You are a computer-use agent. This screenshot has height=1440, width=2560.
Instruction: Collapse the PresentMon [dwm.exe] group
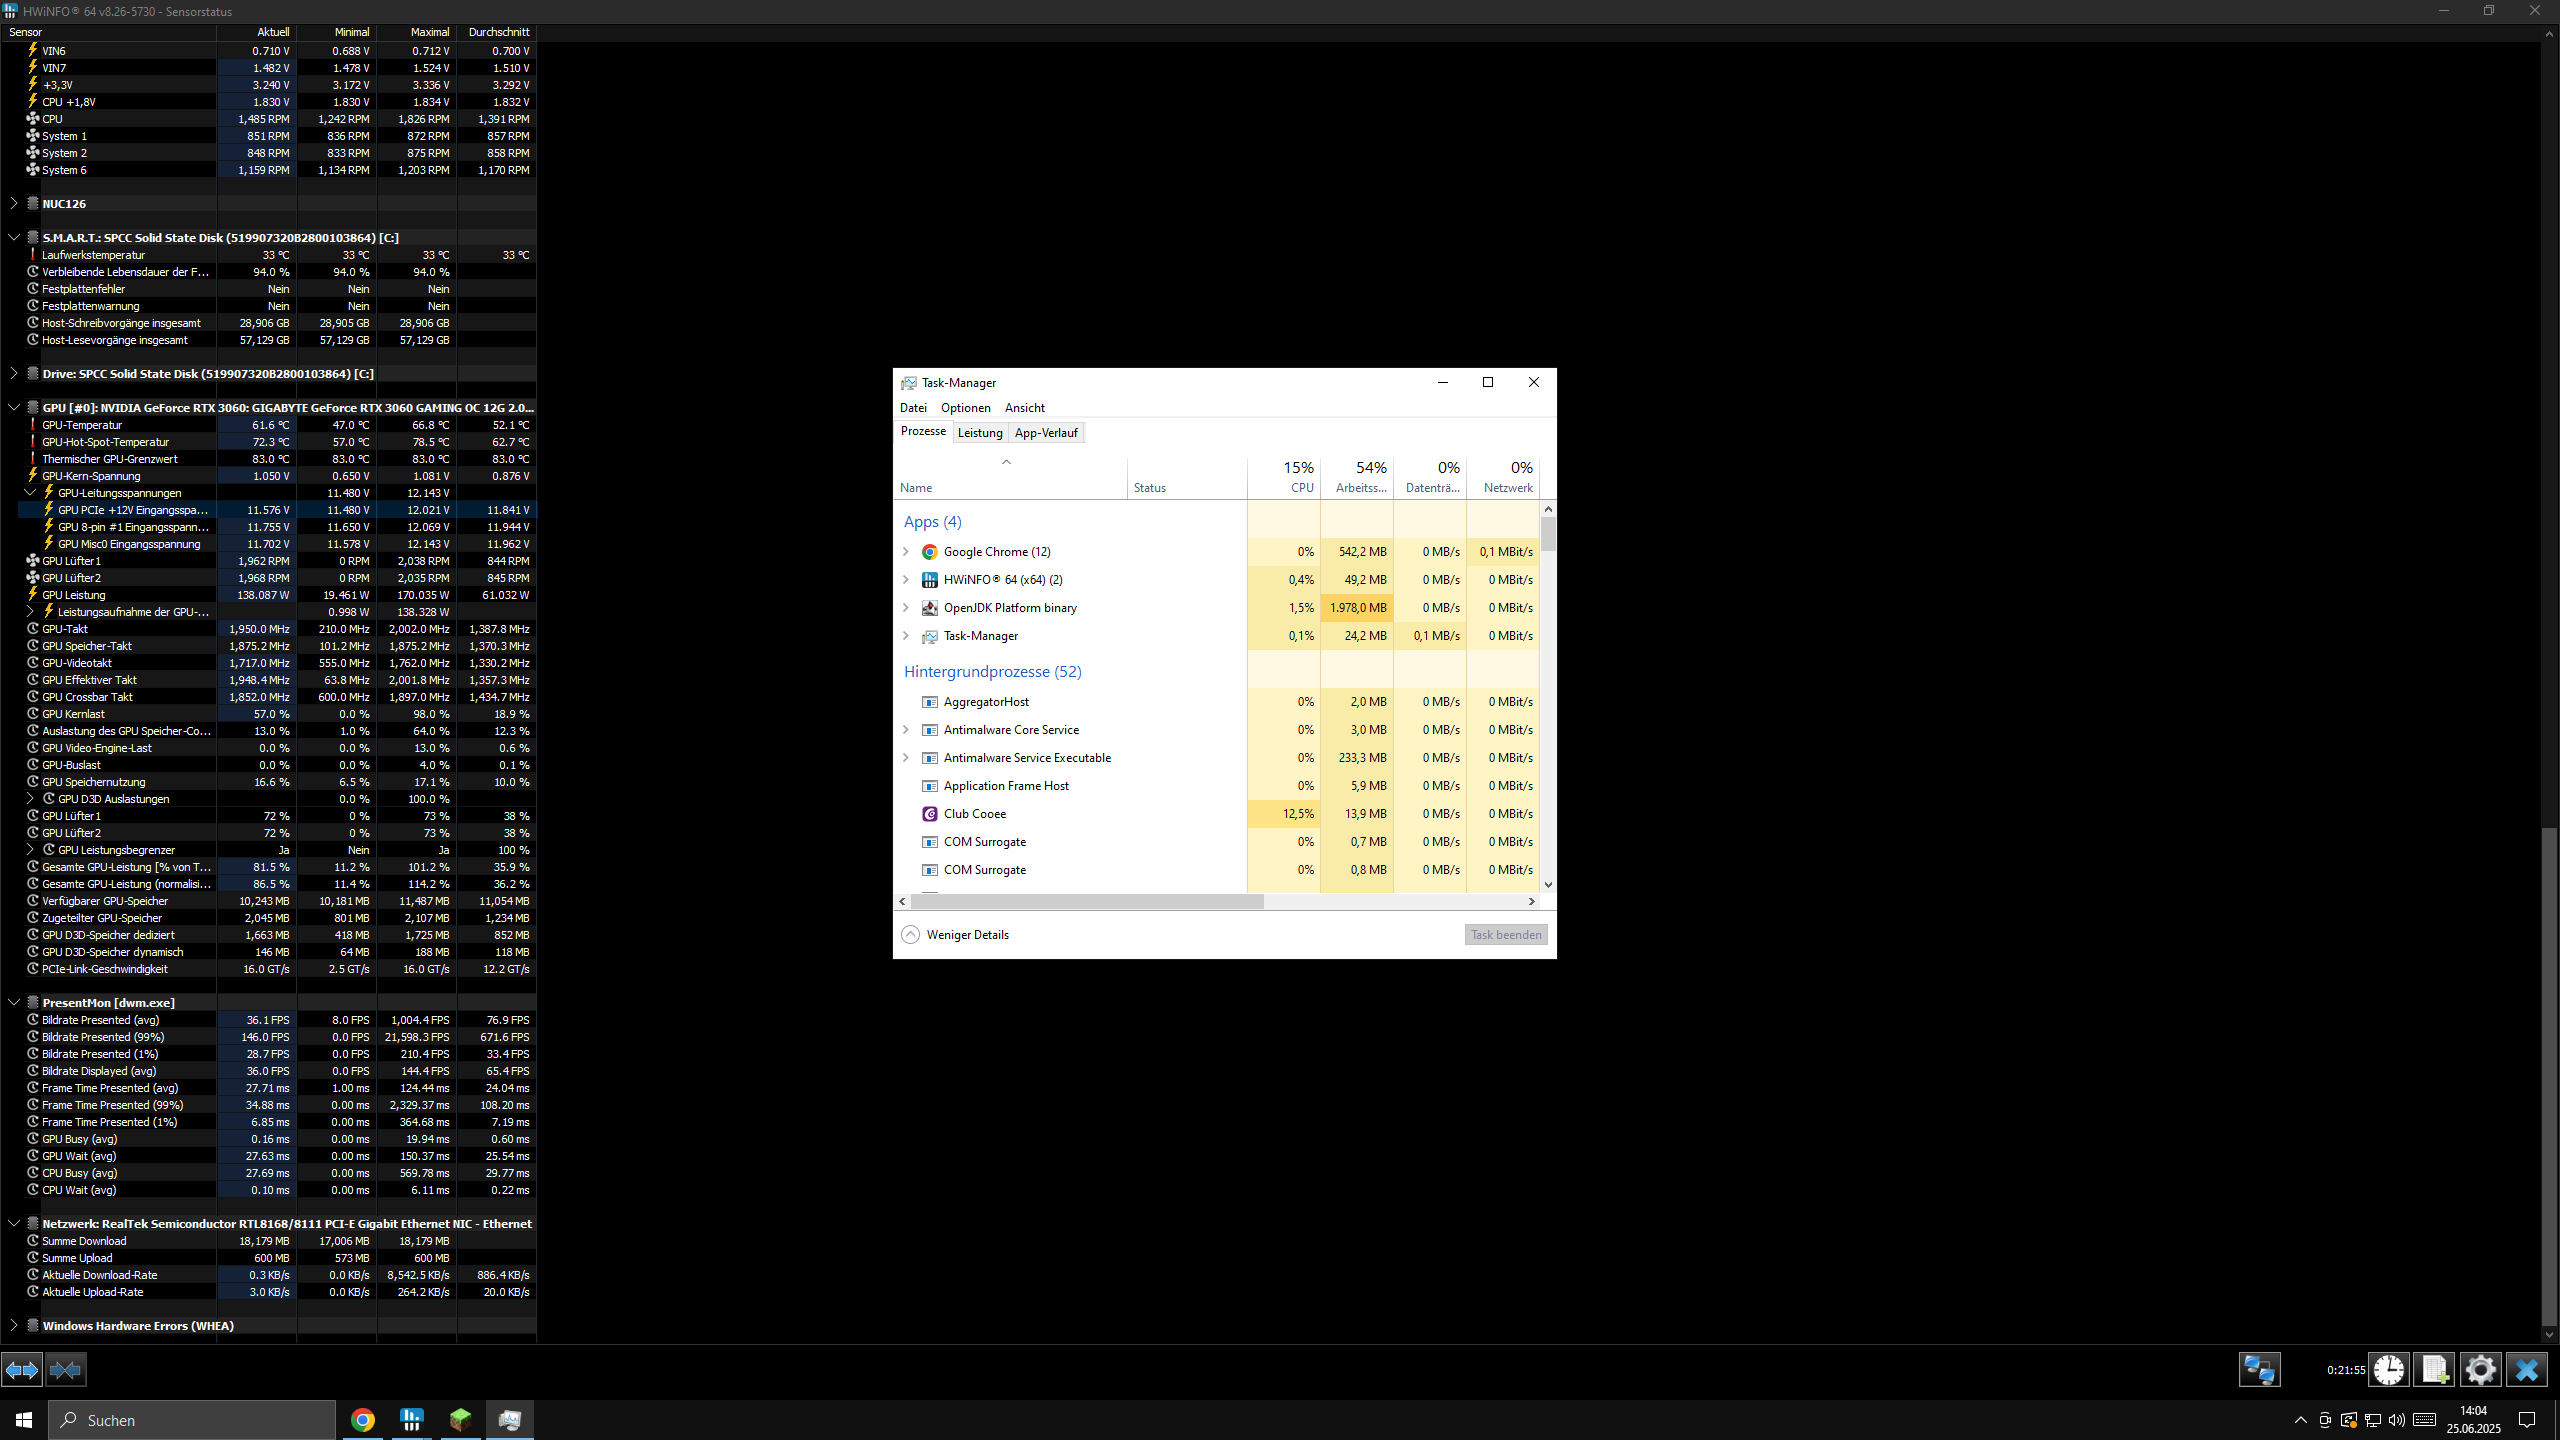(14, 1002)
